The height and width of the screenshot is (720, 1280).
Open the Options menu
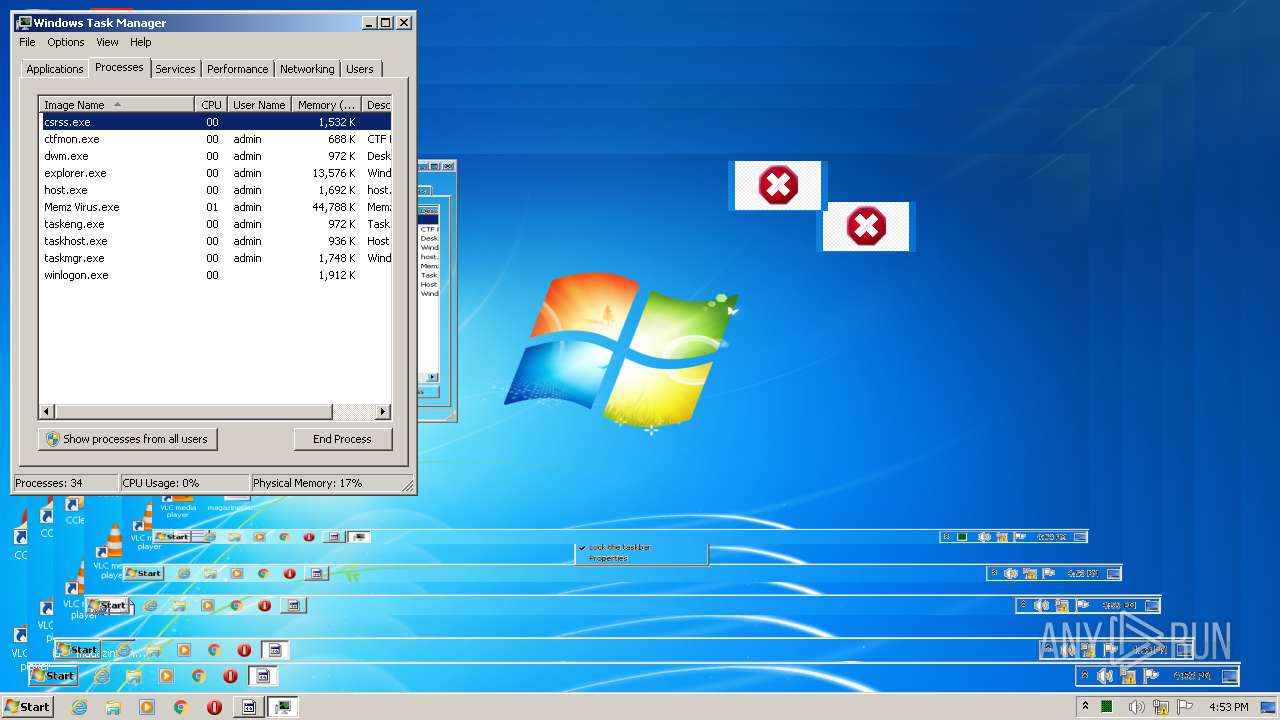coord(66,42)
